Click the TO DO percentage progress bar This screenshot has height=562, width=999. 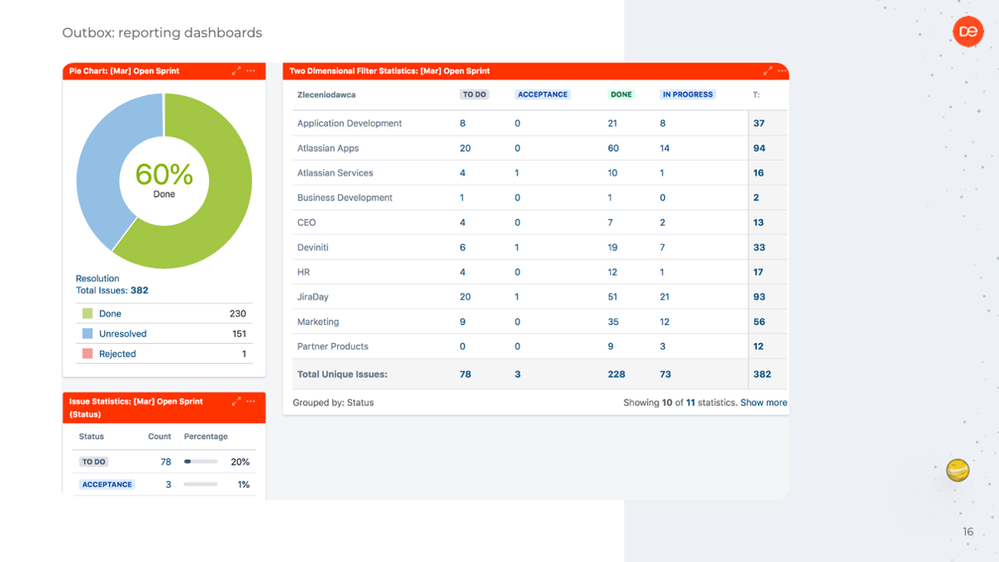[x=201, y=461]
